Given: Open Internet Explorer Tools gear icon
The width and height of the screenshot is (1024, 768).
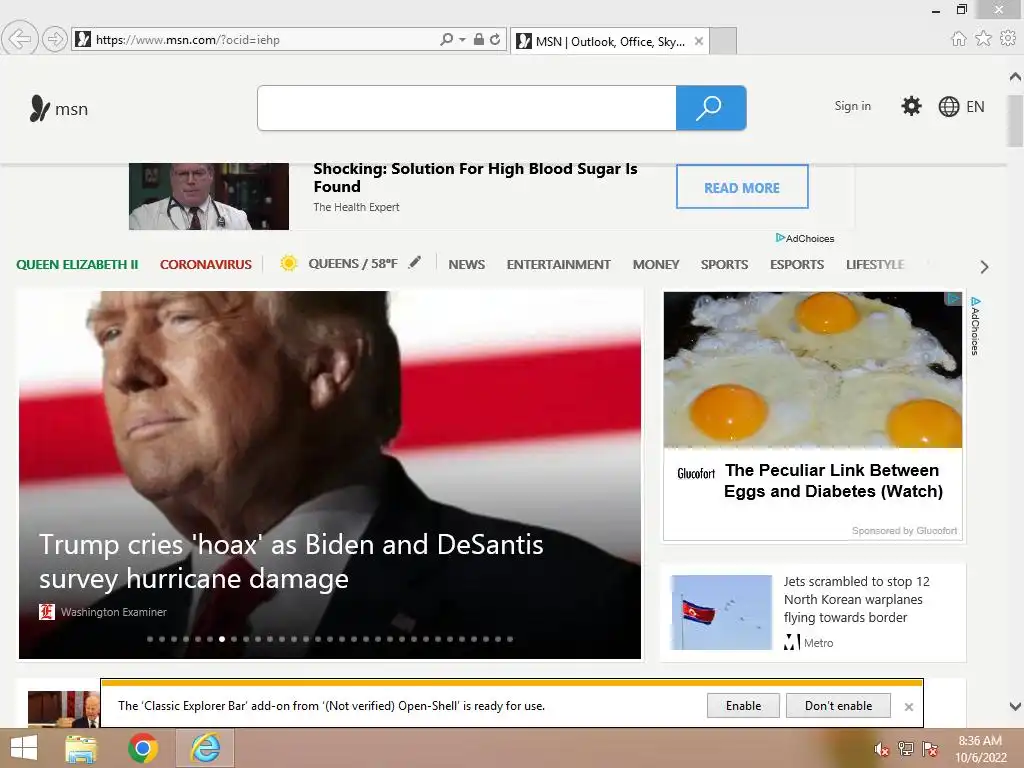Looking at the screenshot, I should click(1008, 39).
